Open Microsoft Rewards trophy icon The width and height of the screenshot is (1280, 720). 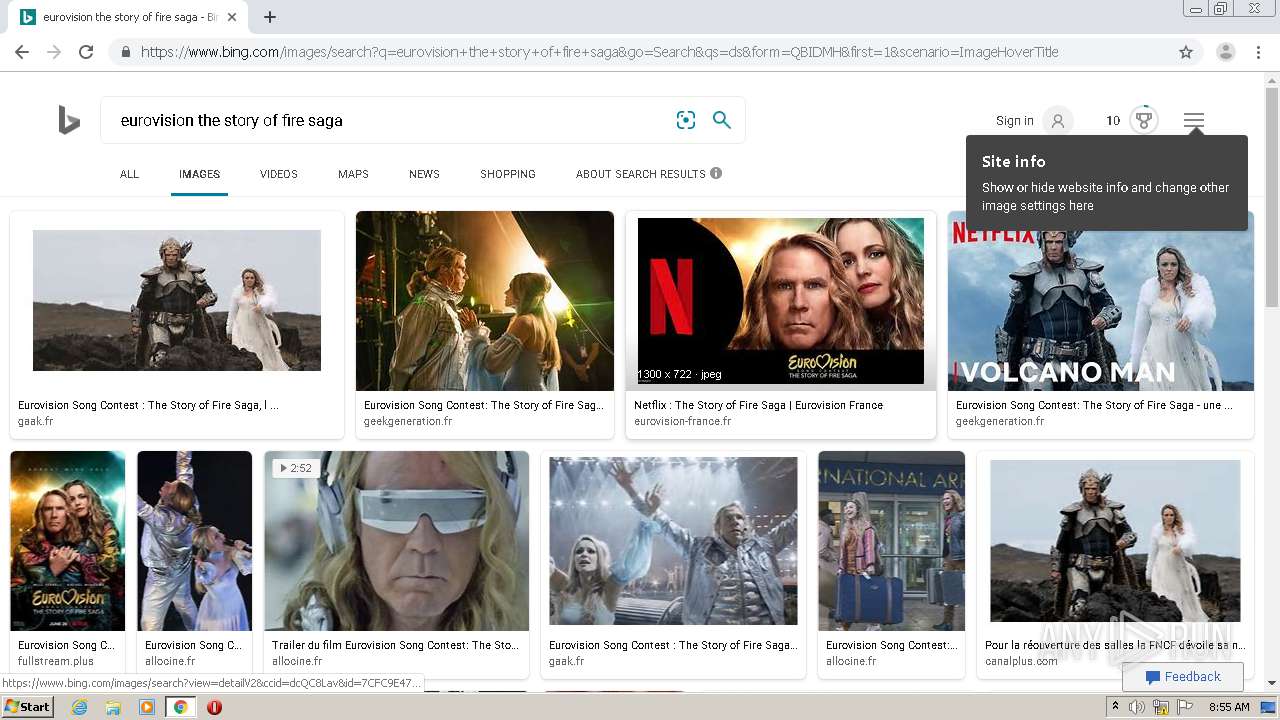click(x=1144, y=121)
